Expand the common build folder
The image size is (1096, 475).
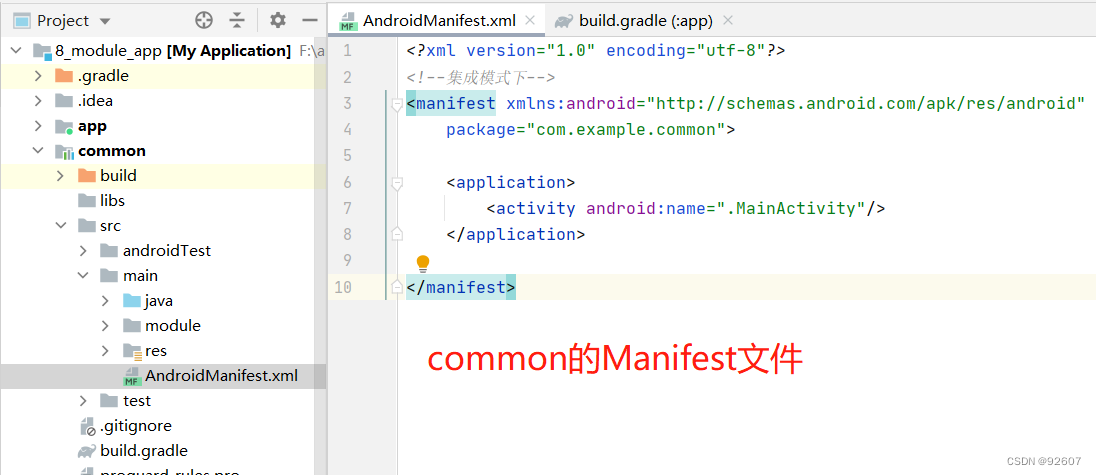(61, 176)
